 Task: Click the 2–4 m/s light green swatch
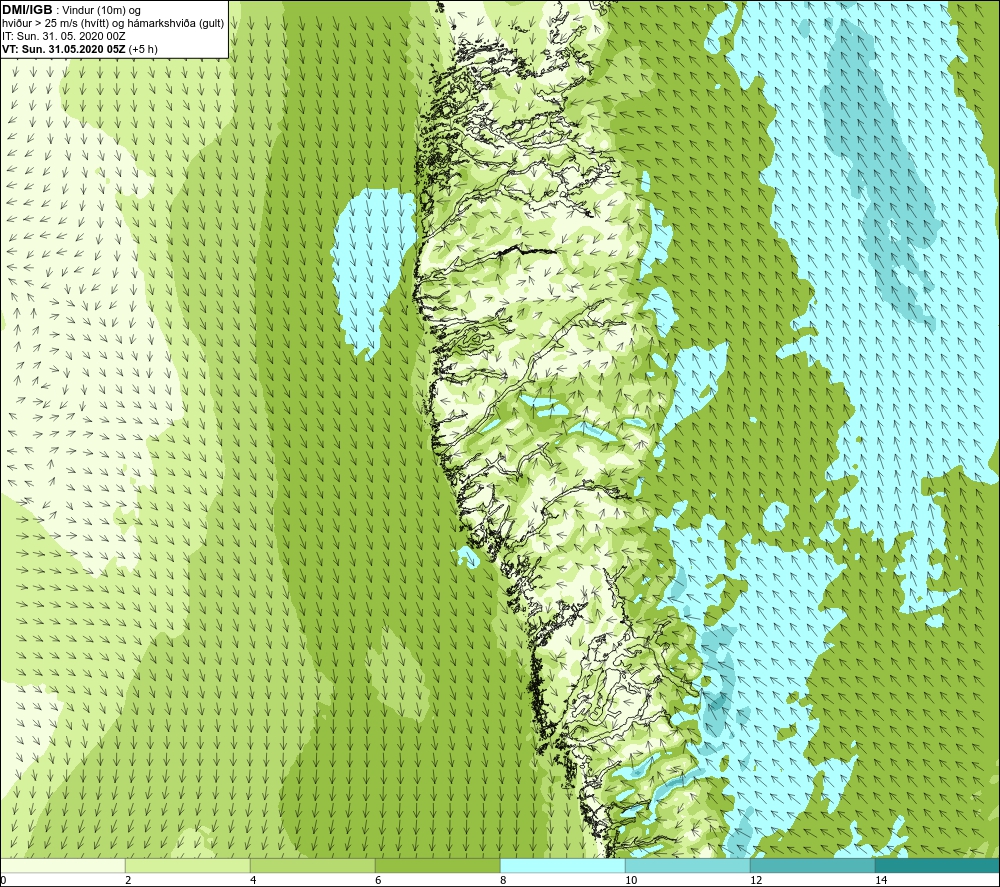188,865
